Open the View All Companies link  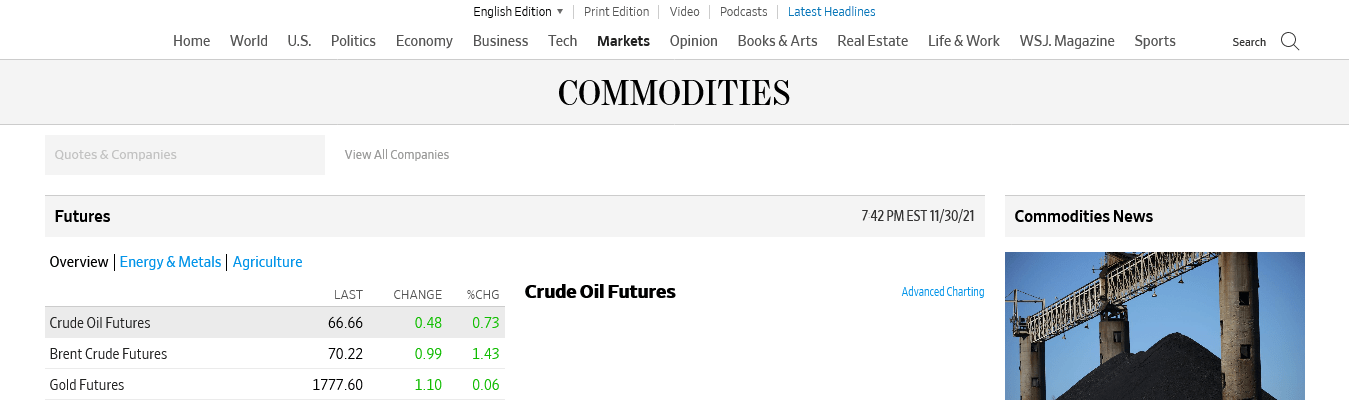pyautogui.click(x=397, y=155)
